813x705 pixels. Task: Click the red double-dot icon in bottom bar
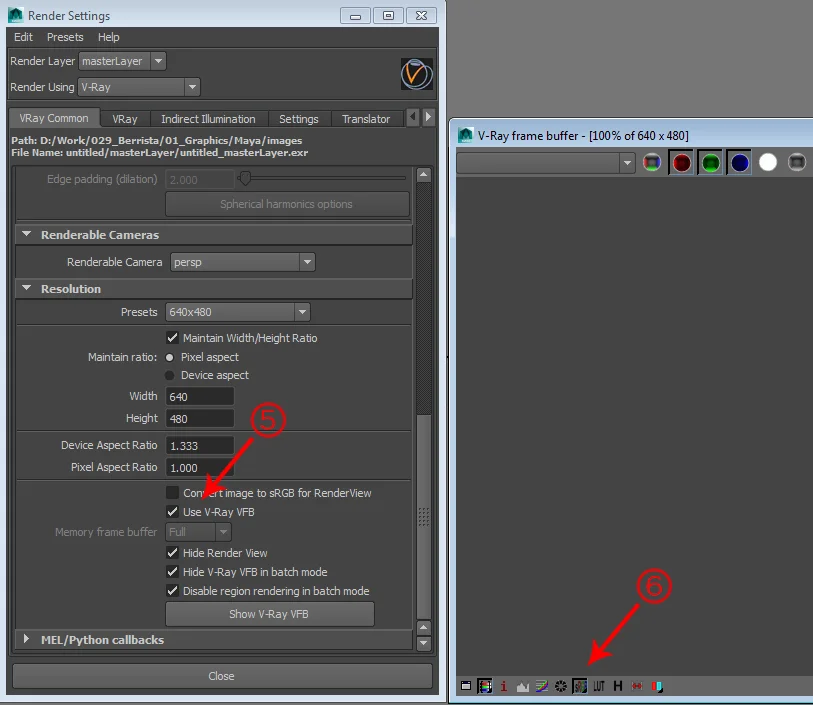(637, 686)
